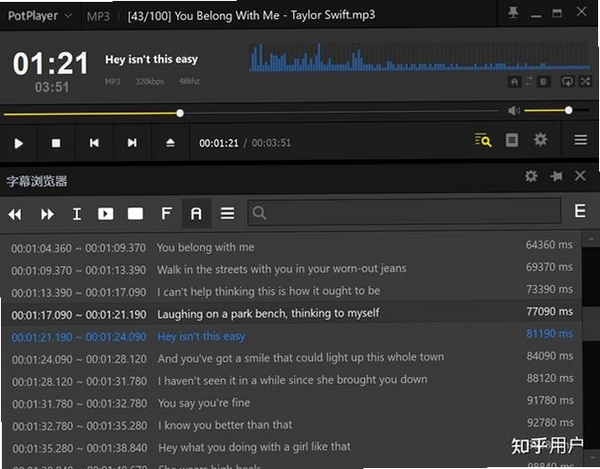The width and height of the screenshot is (600, 469).
Task: Open the subtitle list menu icon
Action: click(227, 213)
